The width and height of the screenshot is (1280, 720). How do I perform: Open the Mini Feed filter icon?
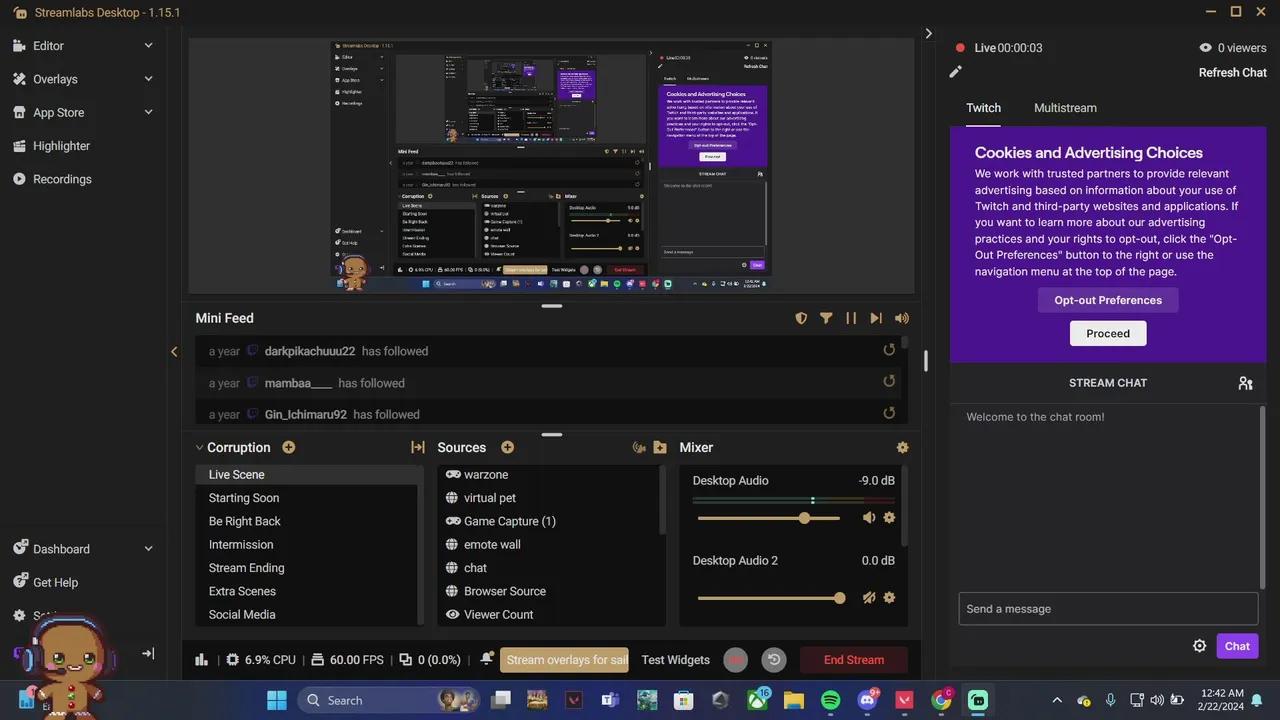[x=826, y=318]
